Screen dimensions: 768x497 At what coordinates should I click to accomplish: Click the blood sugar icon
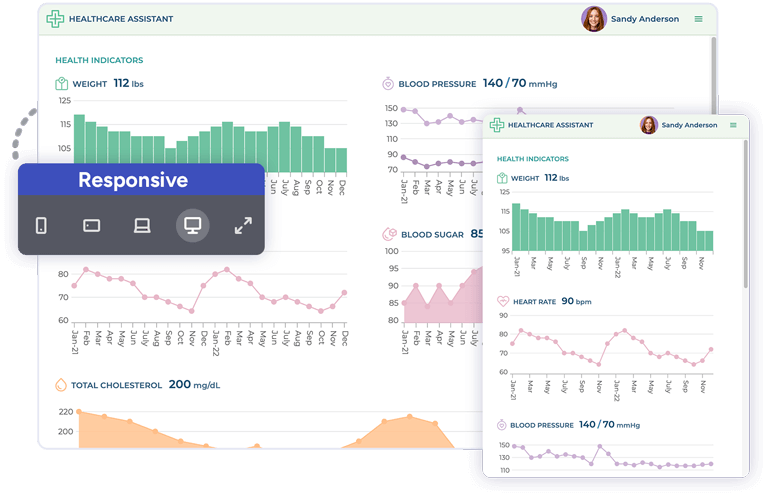coord(388,234)
